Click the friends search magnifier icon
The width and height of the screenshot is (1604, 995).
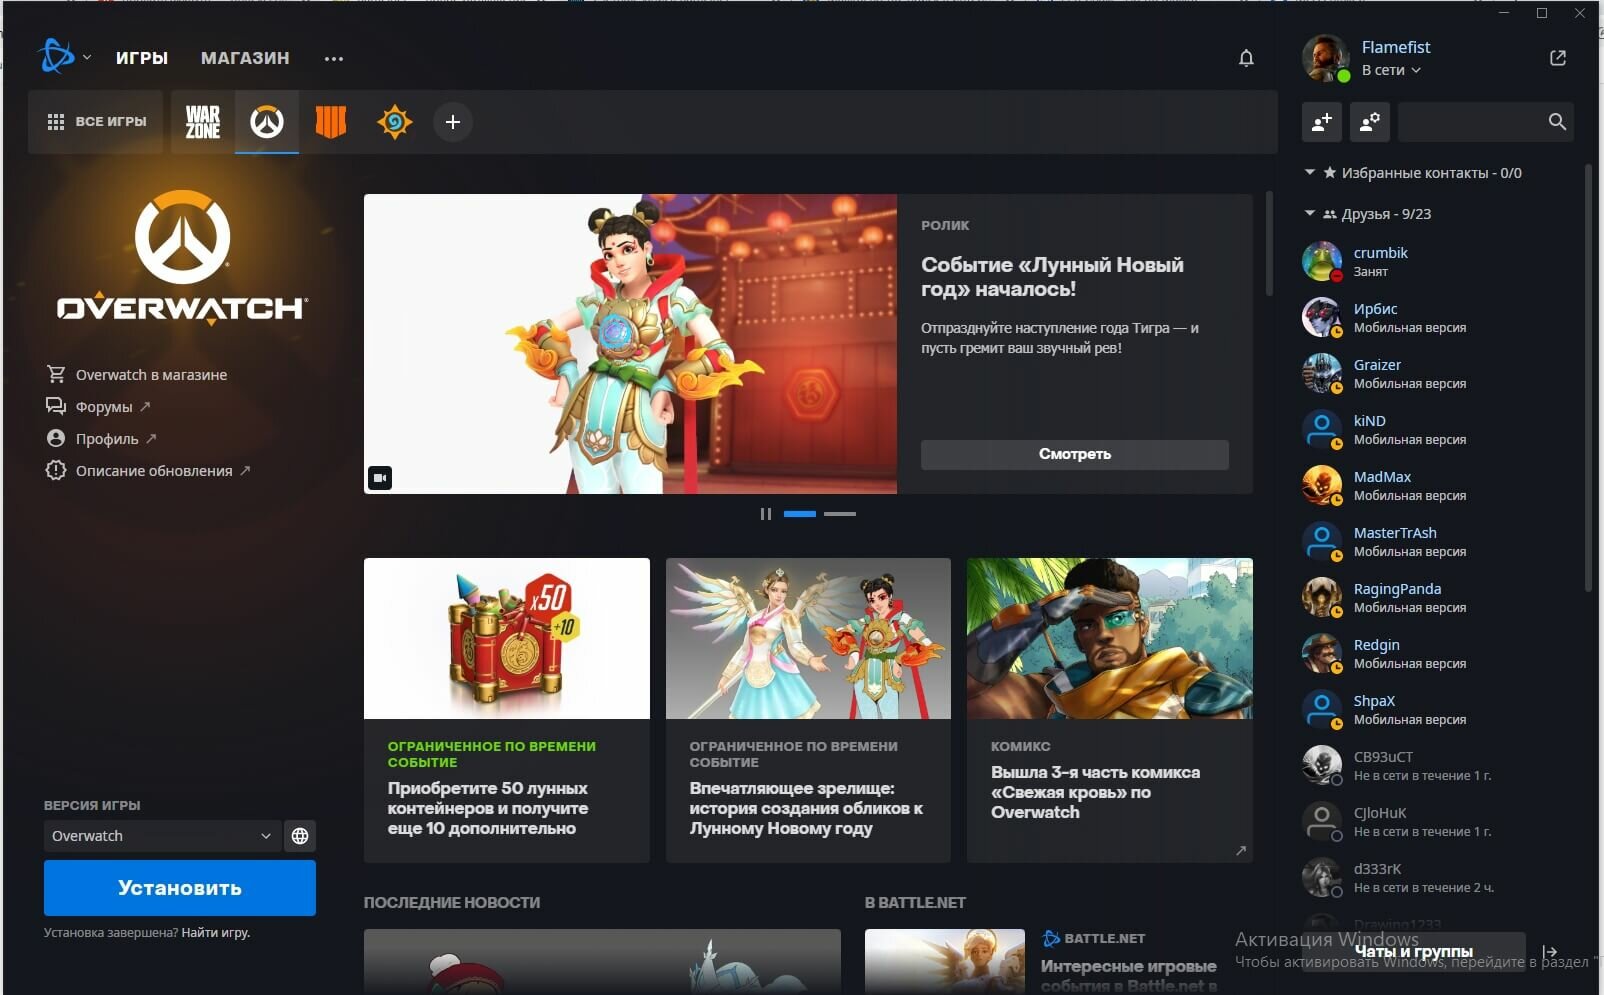click(x=1557, y=122)
